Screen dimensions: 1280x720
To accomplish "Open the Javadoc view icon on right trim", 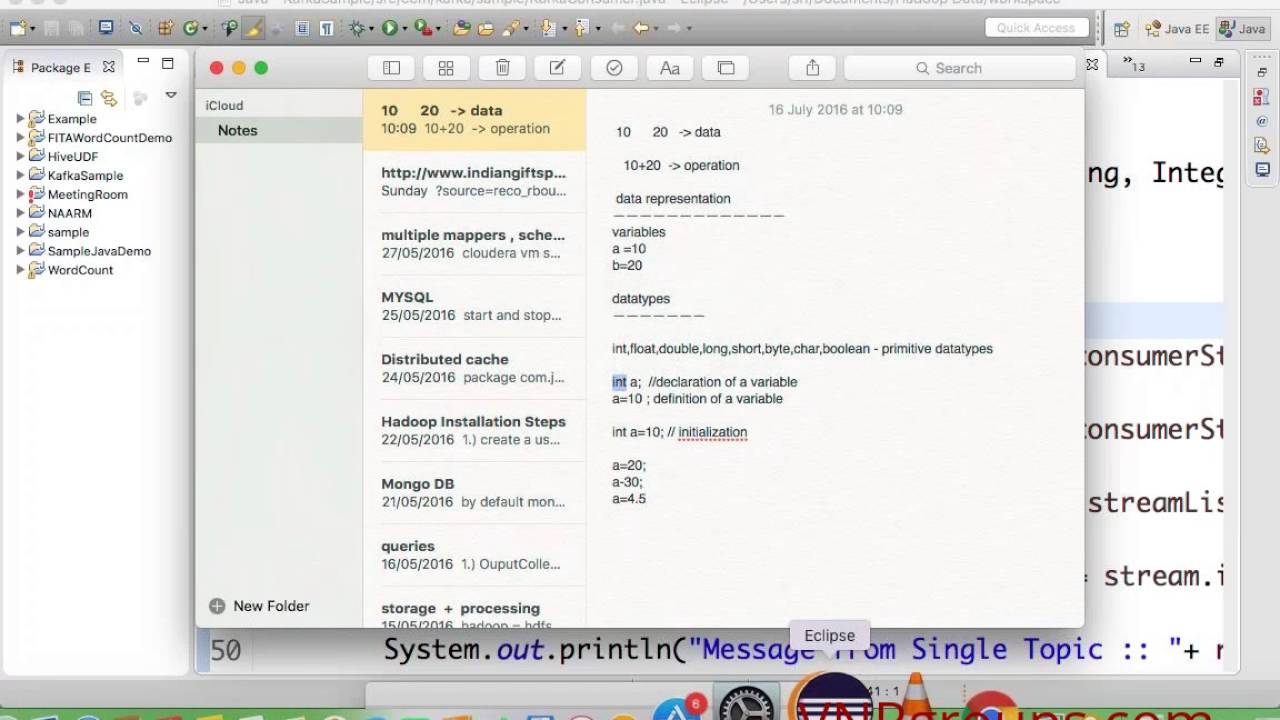I will click(1262, 121).
